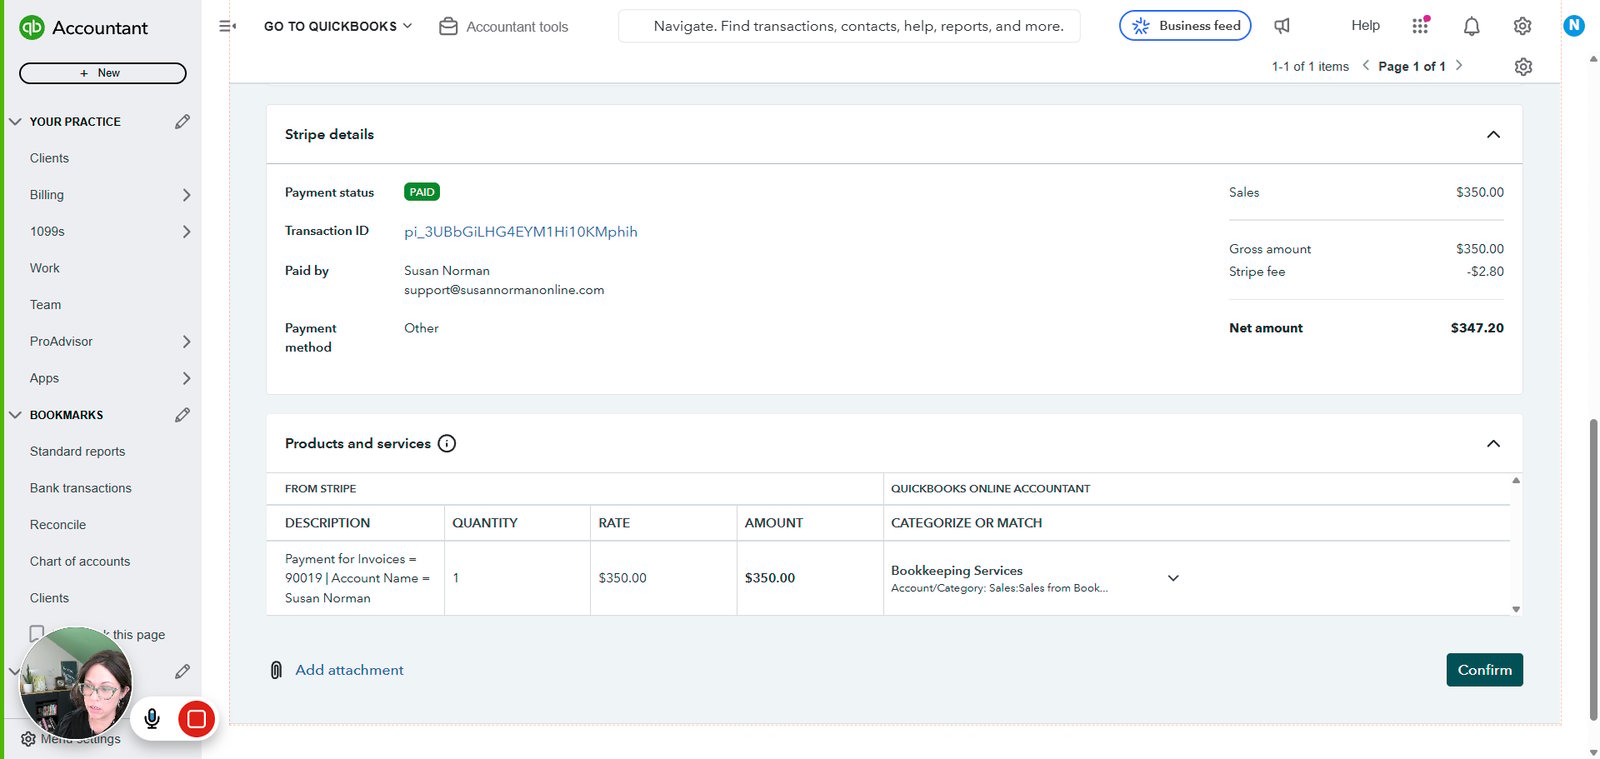Open the Stripe transaction ID link
The height and width of the screenshot is (759, 1600).
click(x=520, y=231)
